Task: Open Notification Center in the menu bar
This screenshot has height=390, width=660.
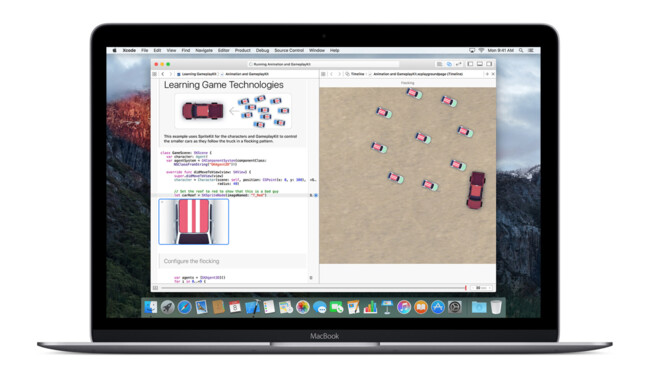Action: coord(531,50)
